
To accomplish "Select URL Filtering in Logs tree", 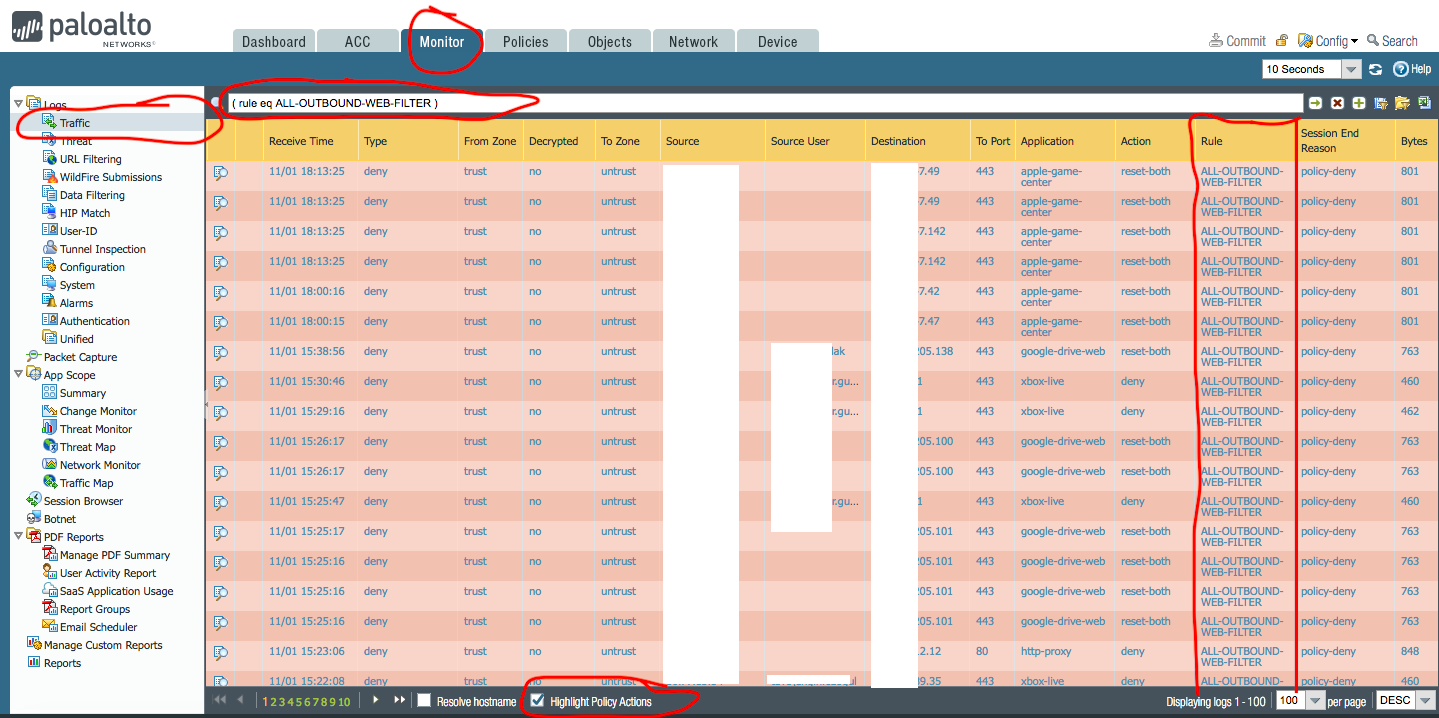I will [x=90, y=159].
